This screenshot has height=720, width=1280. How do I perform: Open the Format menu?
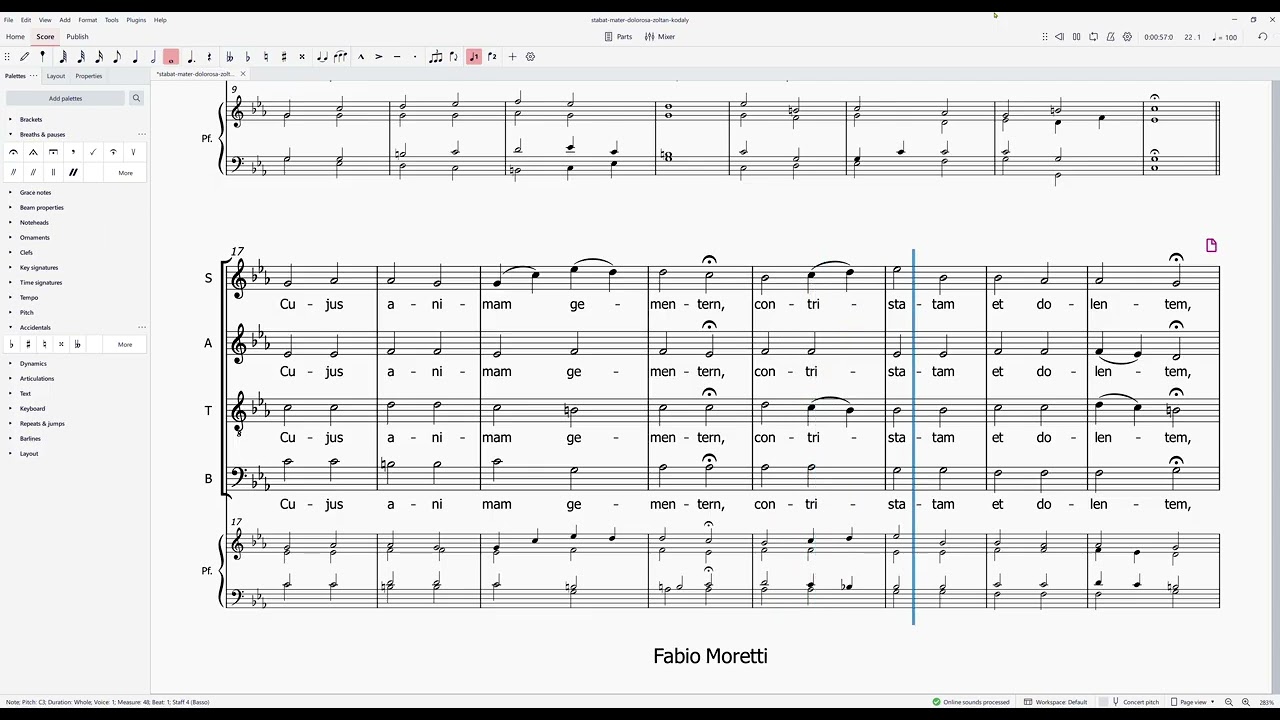point(88,20)
